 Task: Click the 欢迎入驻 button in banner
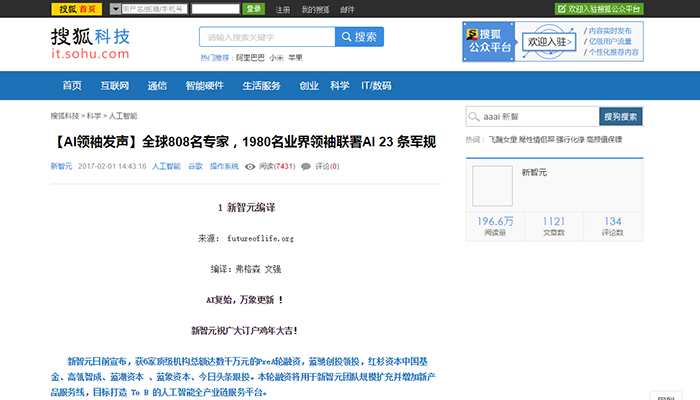click(549, 43)
